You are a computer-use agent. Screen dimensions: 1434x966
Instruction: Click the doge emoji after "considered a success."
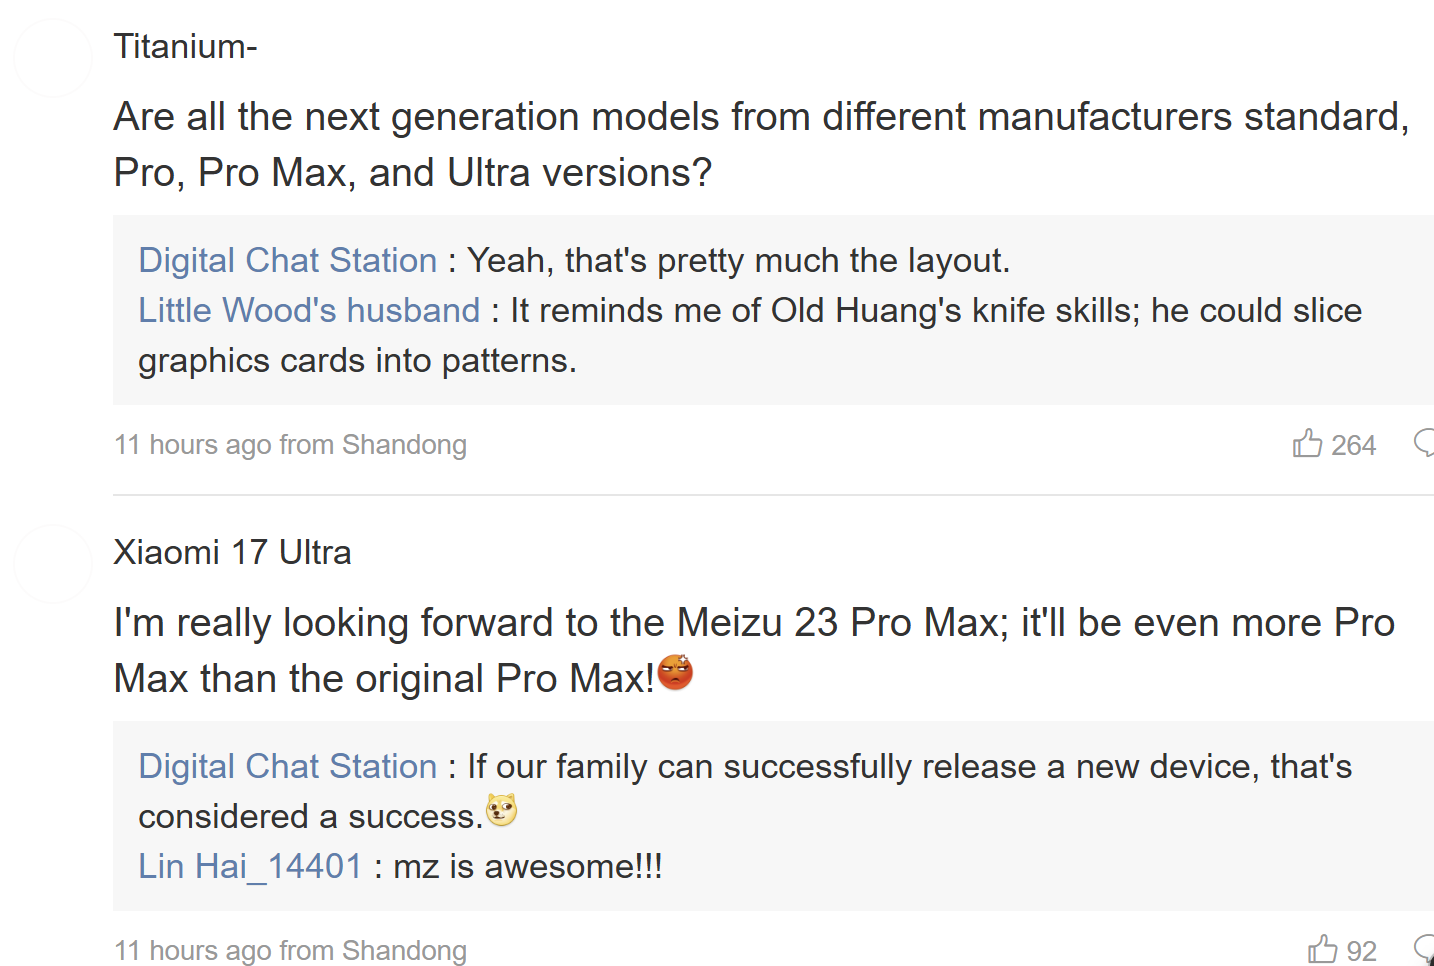coord(501,810)
